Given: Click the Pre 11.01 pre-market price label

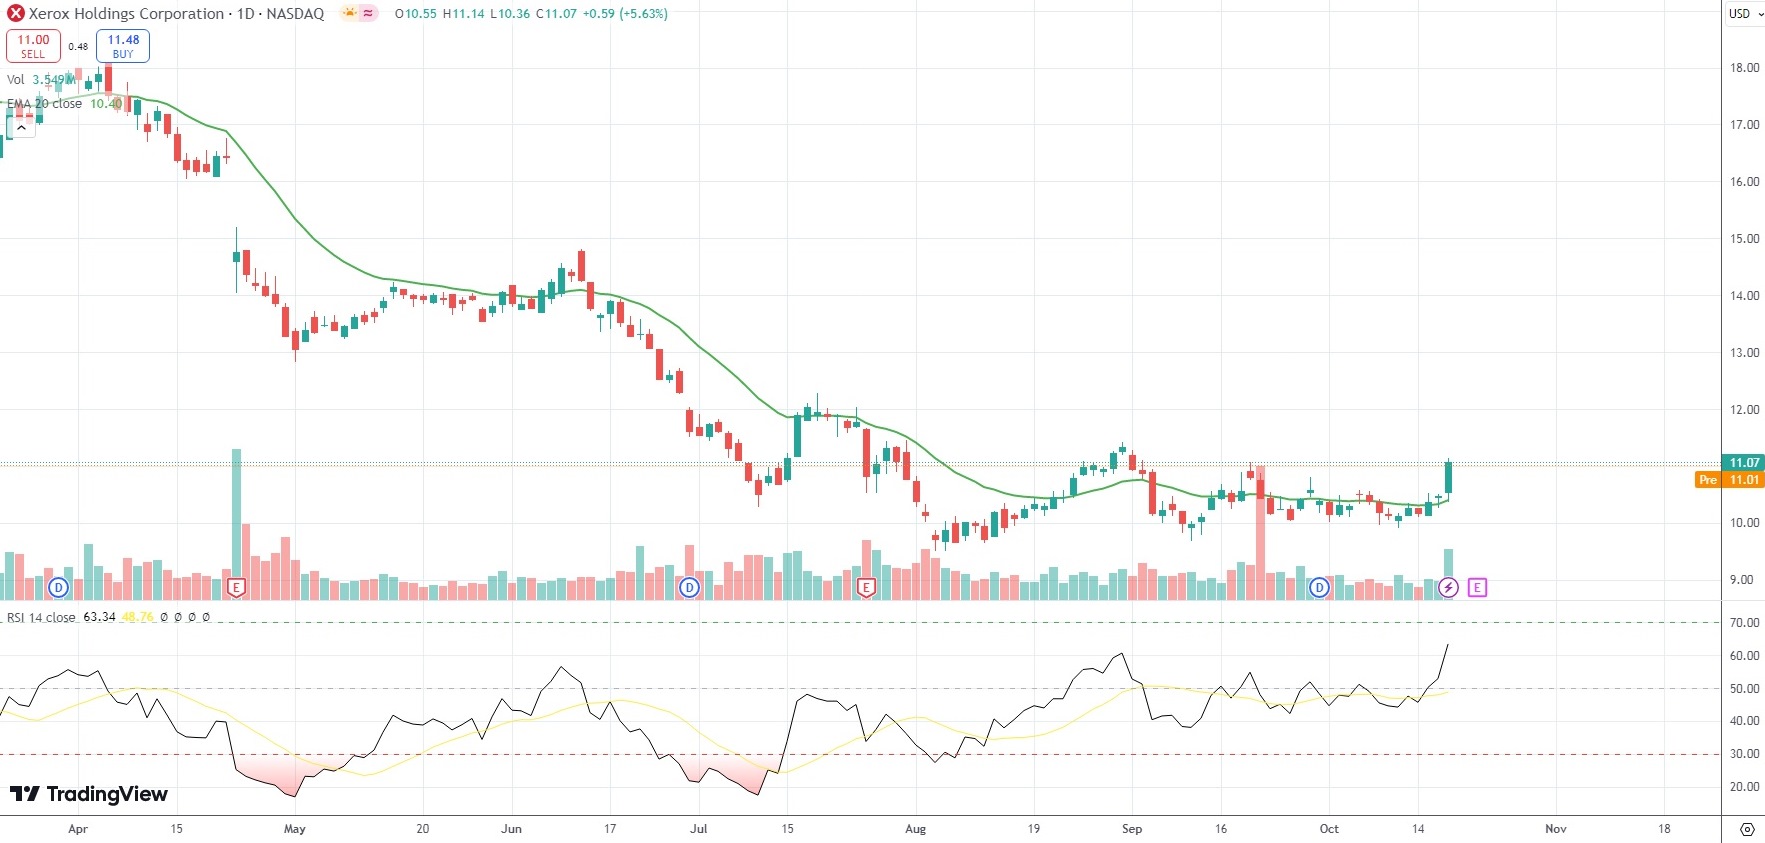Looking at the screenshot, I should (x=1729, y=480).
